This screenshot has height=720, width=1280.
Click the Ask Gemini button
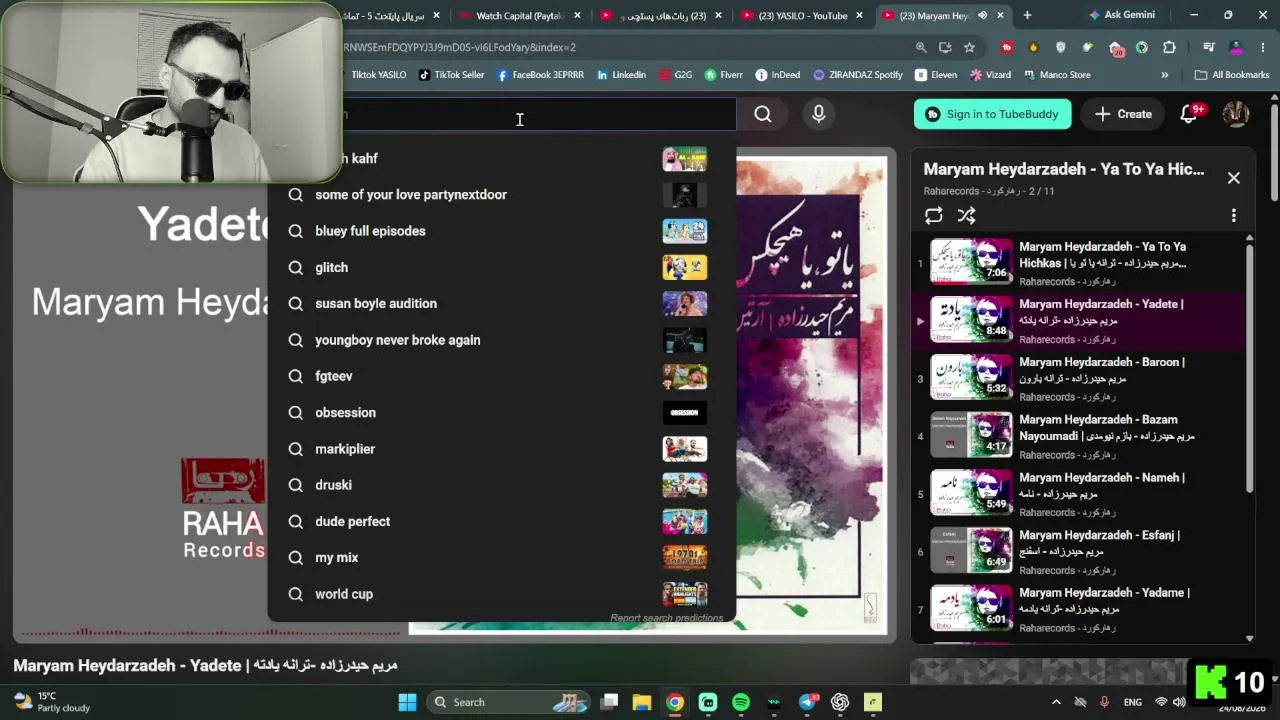point(1120,15)
